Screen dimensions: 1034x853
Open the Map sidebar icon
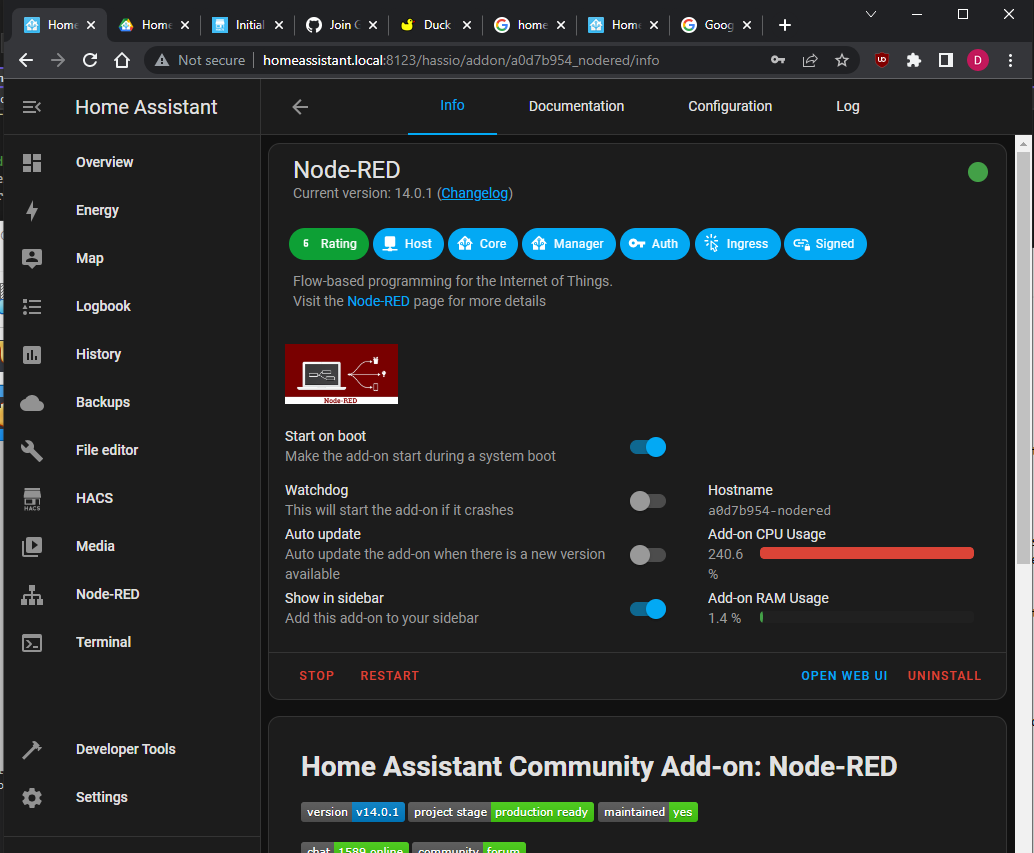pos(32,258)
